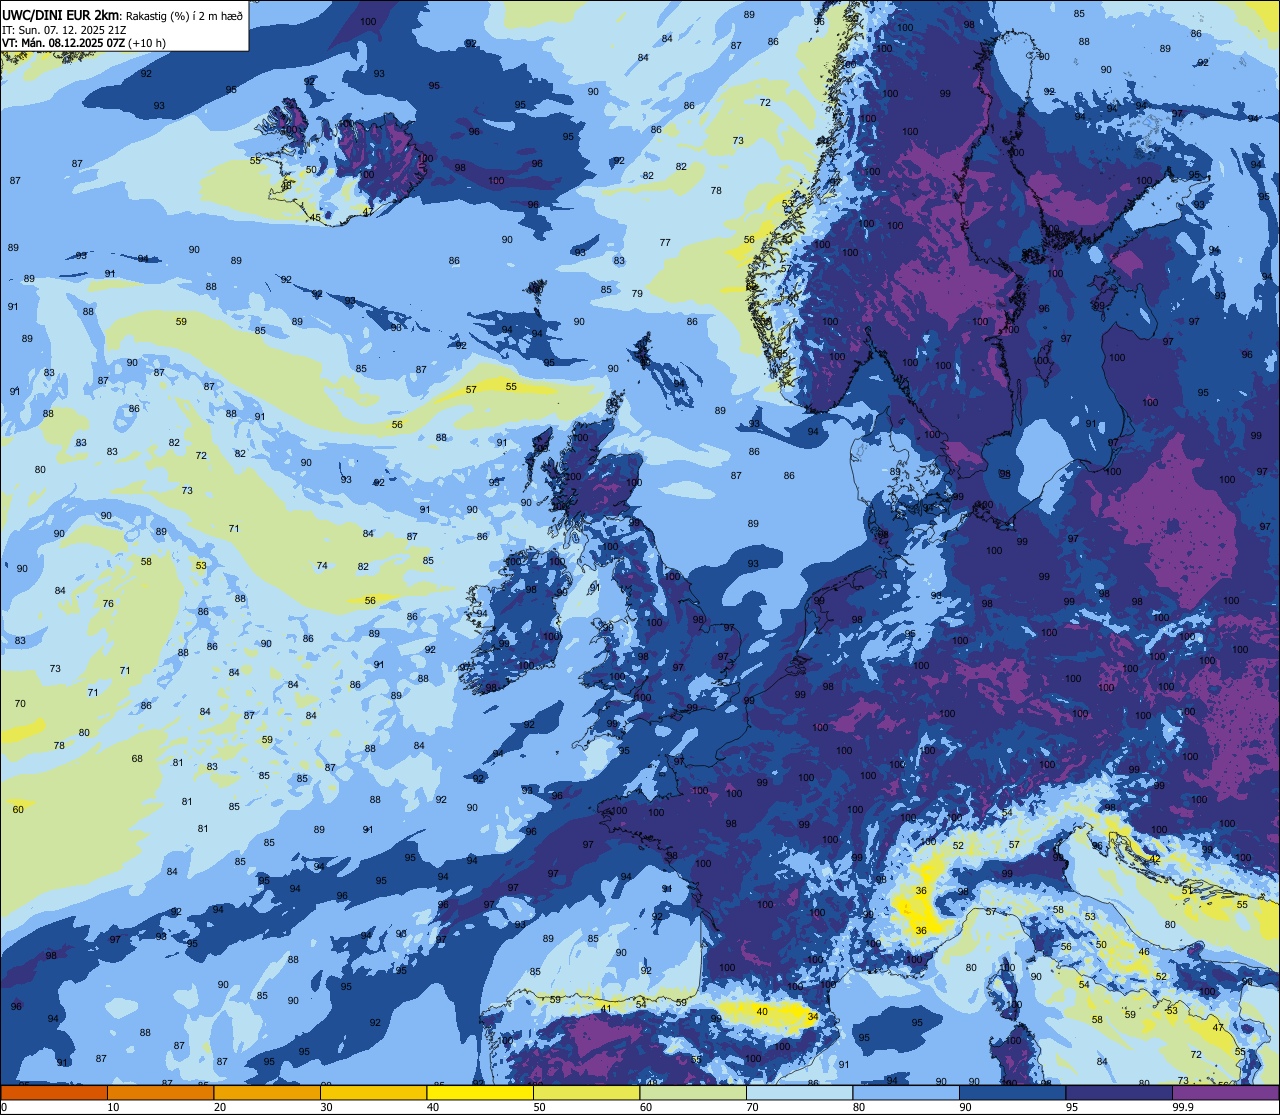Image resolution: width=1280 pixels, height=1115 pixels.
Task: Click the "34" humidity value on the map
Action: (x=813, y=1017)
